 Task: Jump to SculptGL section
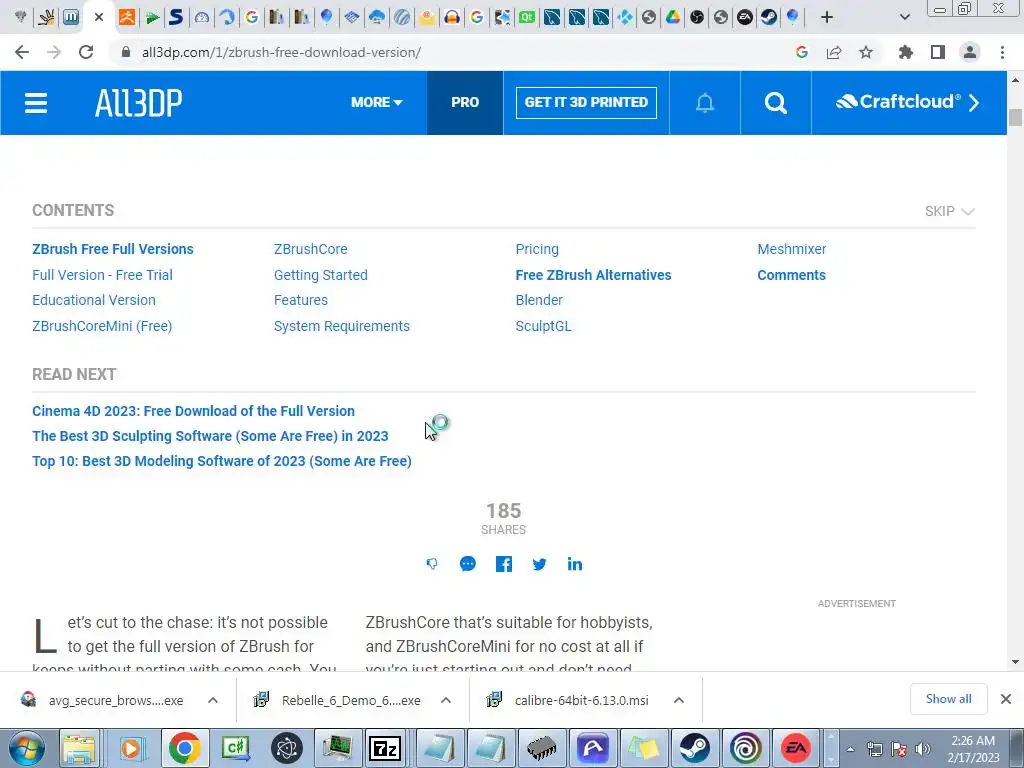pyautogui.click(x=543, y=326)
